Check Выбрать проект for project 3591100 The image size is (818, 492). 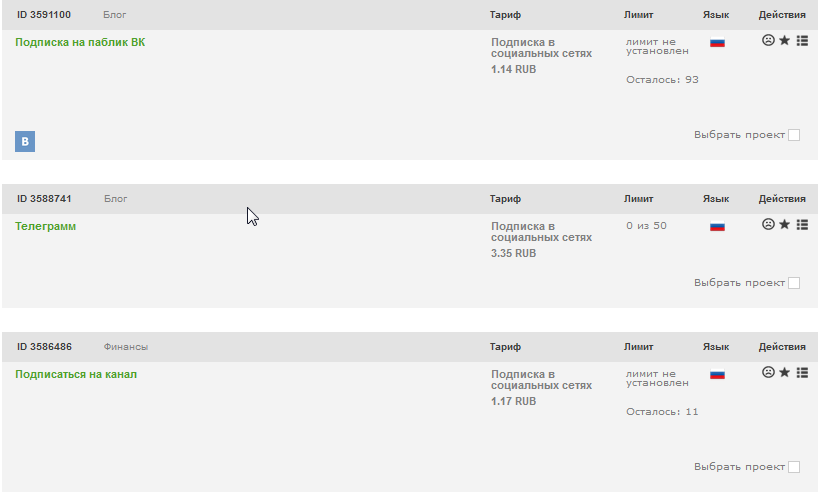[x=794, y=135]
